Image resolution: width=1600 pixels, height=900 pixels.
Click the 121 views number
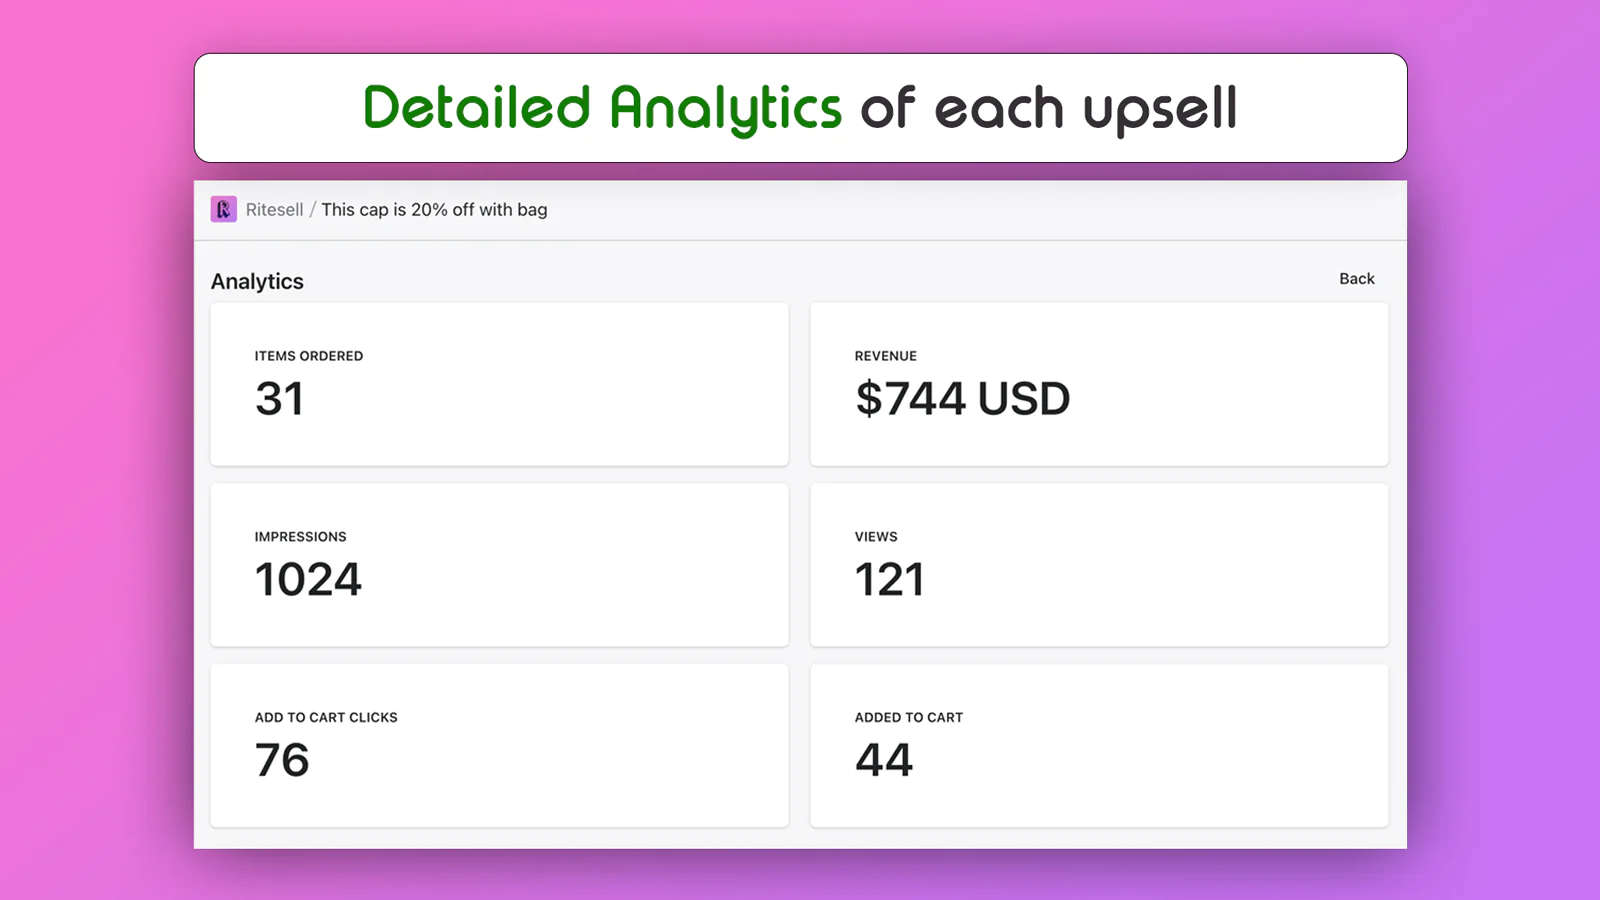pos(889,580)
